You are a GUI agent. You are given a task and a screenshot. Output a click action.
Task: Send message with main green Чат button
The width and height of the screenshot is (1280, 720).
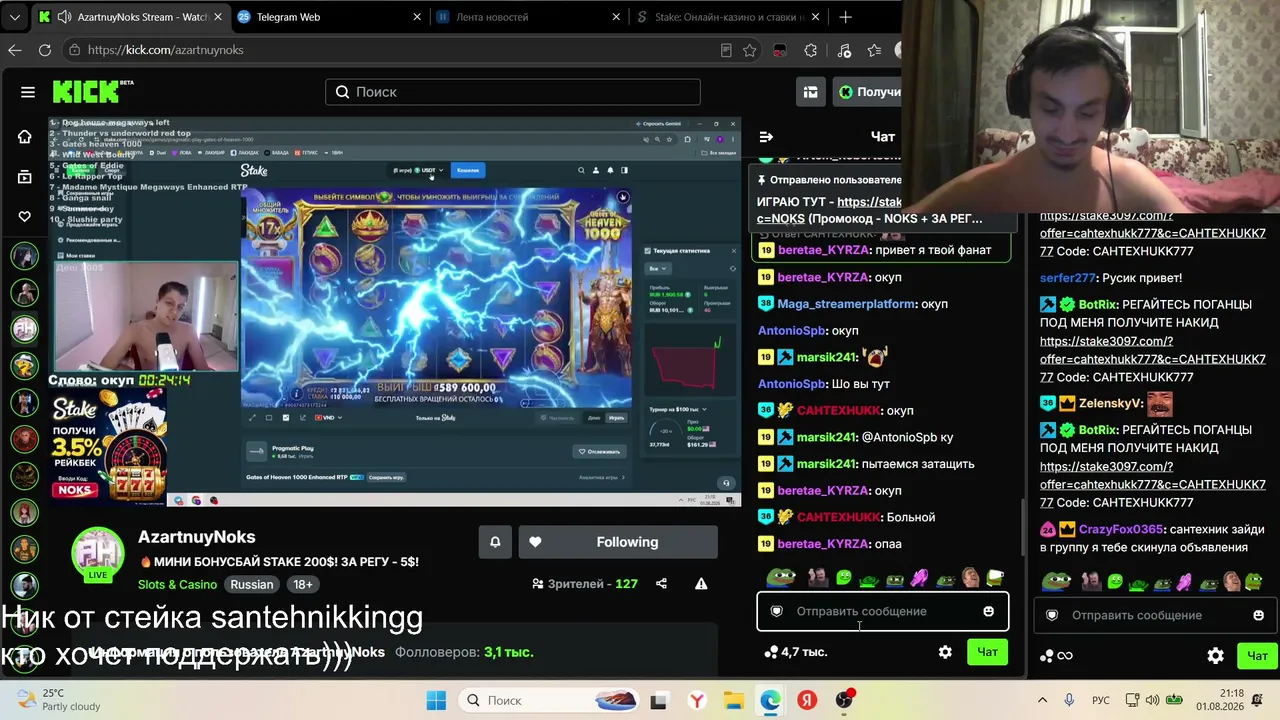coord(988,652)
